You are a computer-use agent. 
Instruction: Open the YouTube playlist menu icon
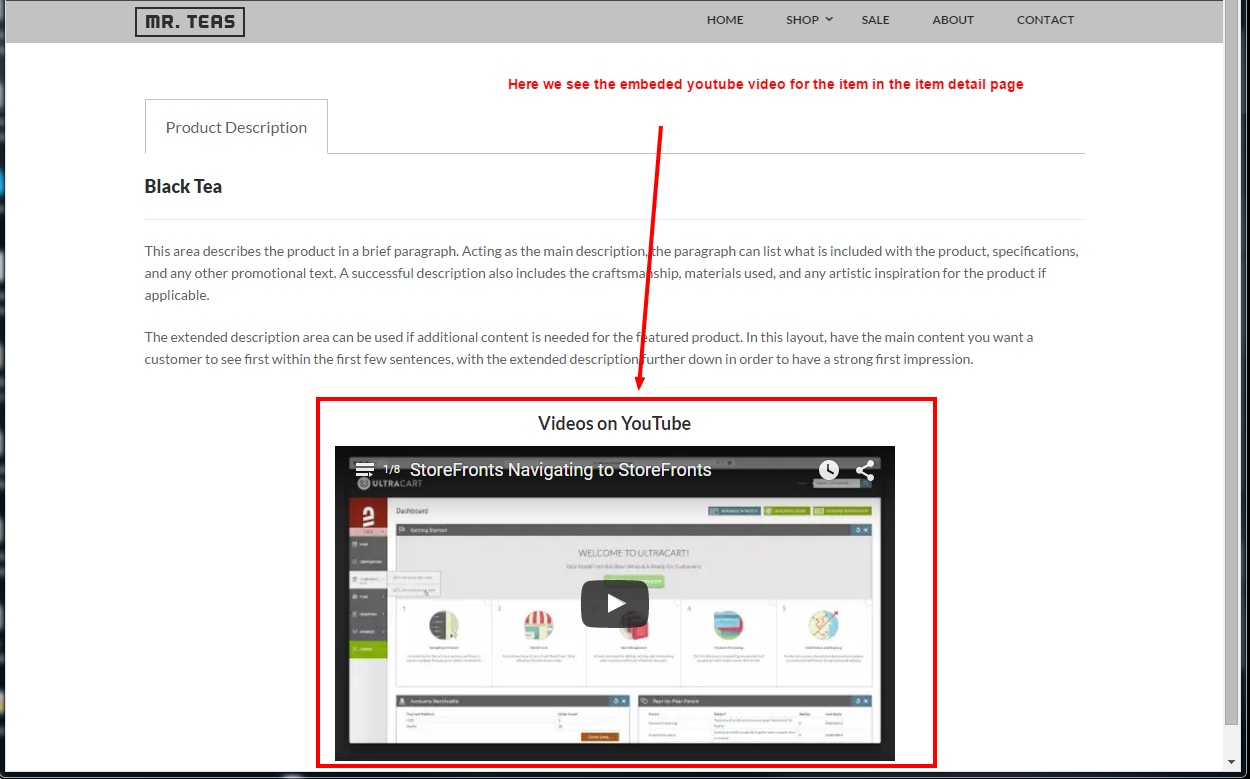(x=365, y=470)
